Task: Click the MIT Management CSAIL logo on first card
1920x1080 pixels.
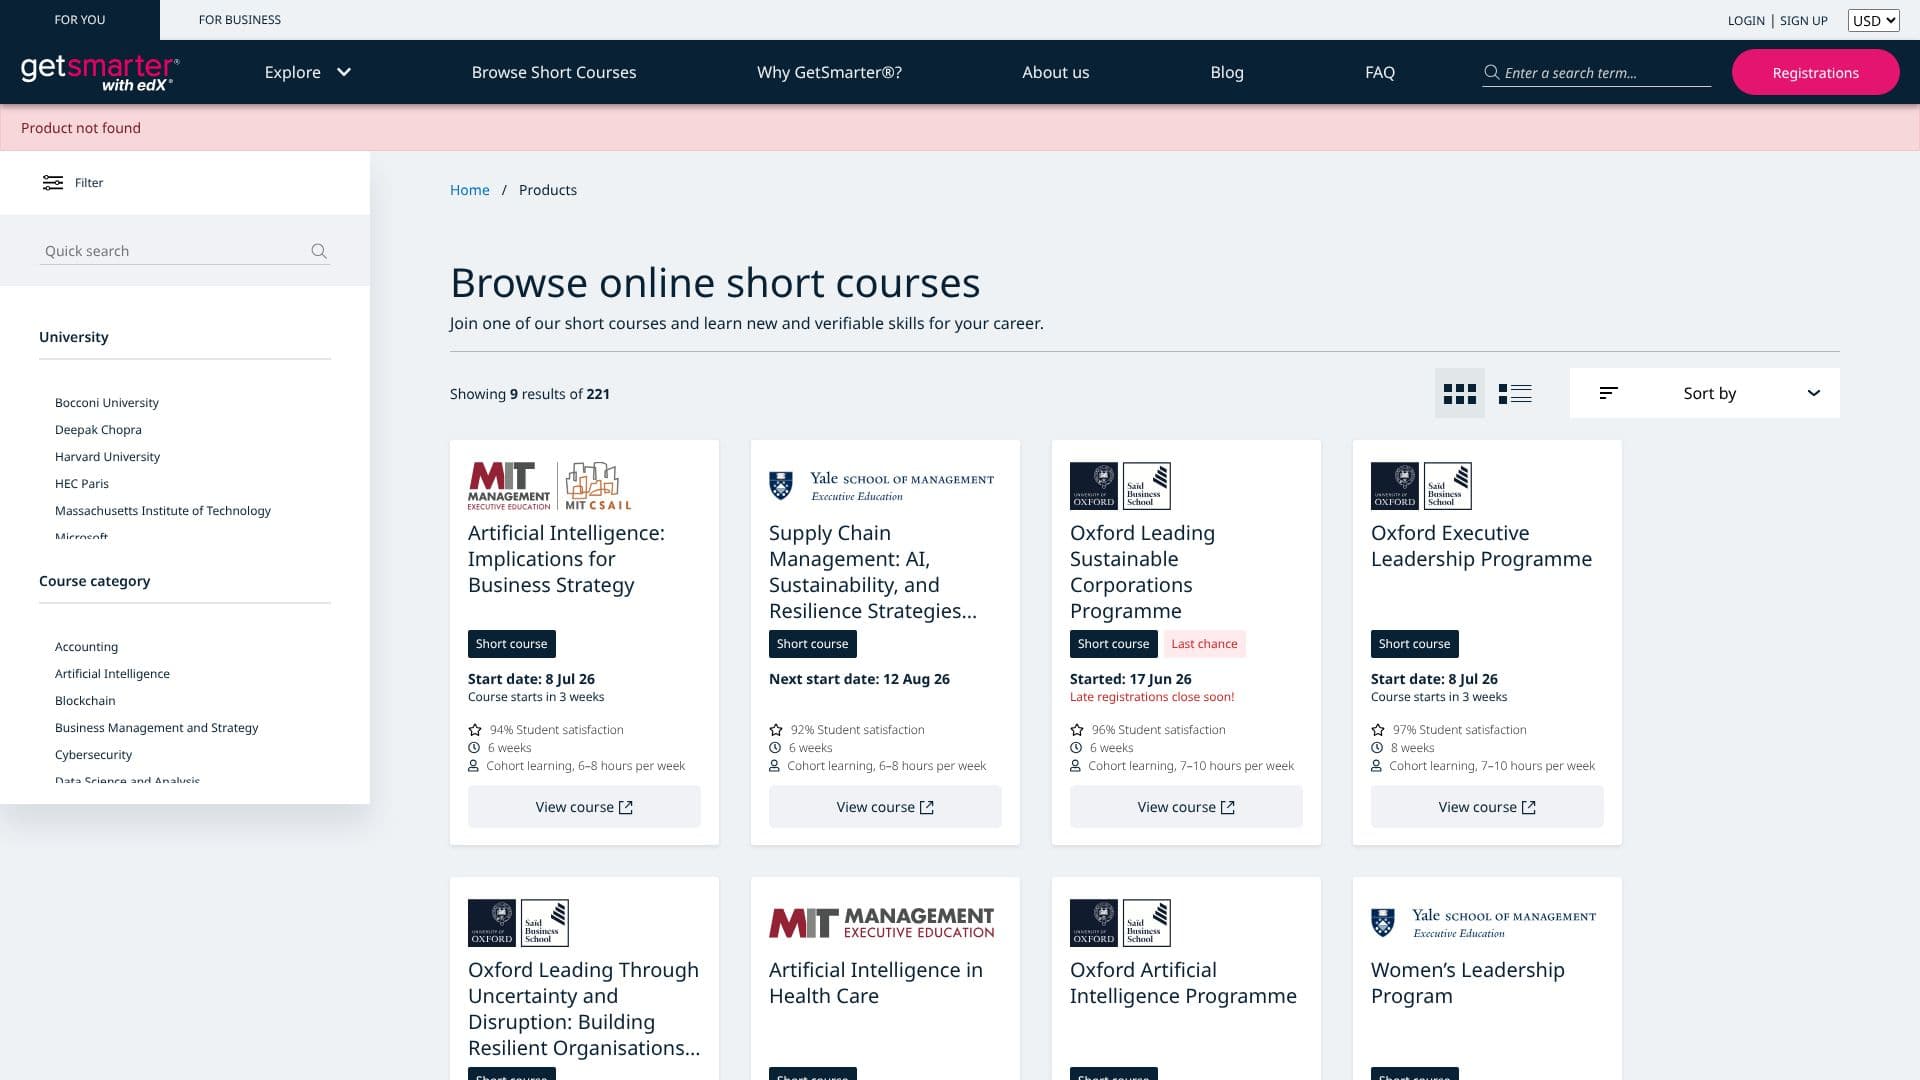Action: coord(550,486)
